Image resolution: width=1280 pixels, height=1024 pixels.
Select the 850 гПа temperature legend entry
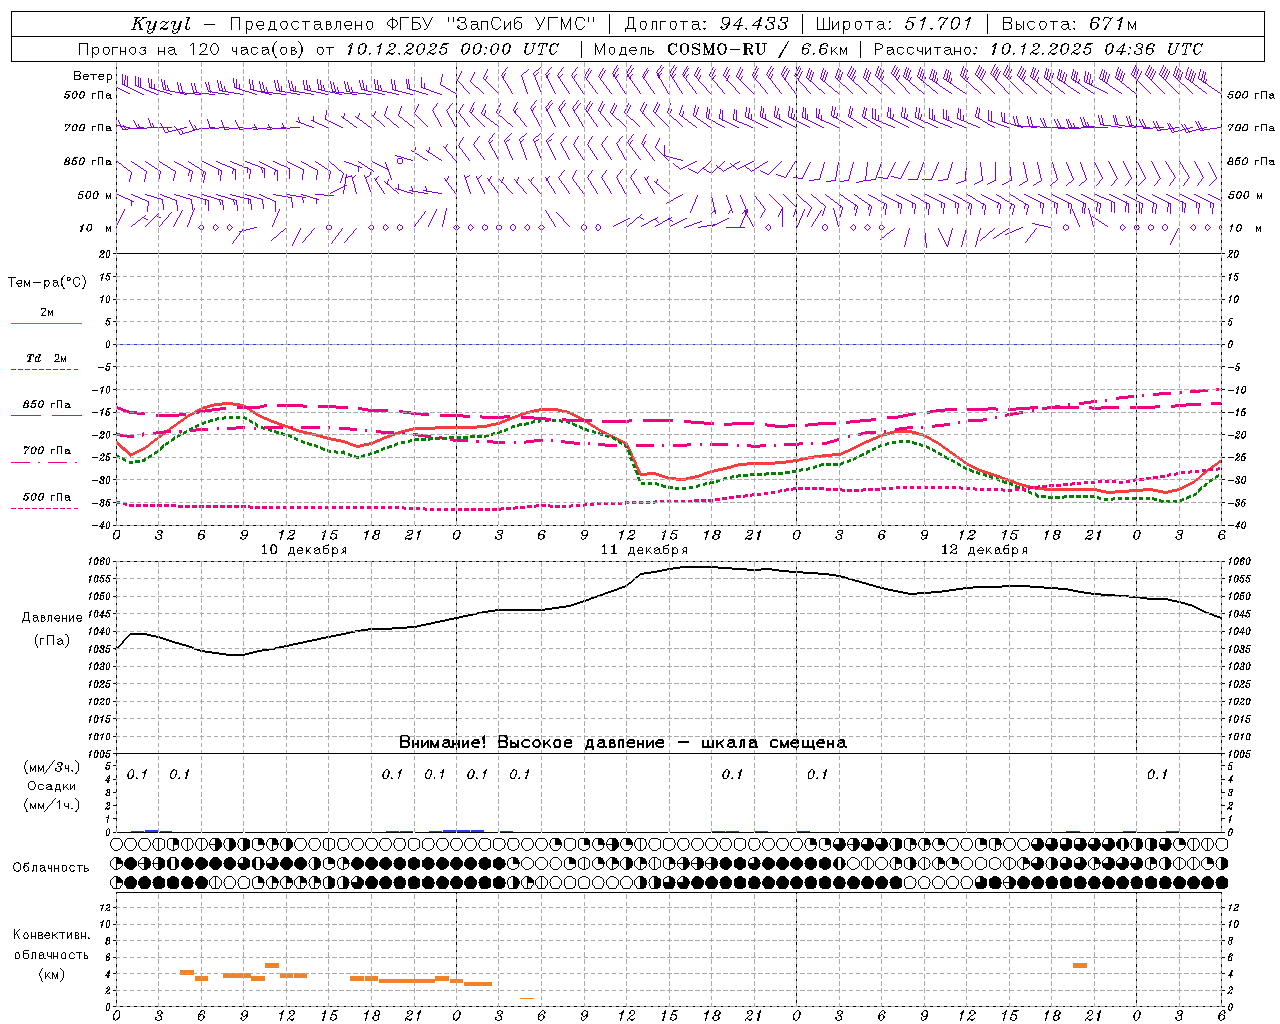click(x=47, y=405)
